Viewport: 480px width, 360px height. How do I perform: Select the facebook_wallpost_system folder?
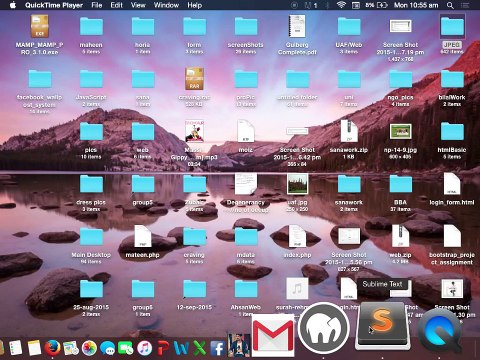(40, 79)
